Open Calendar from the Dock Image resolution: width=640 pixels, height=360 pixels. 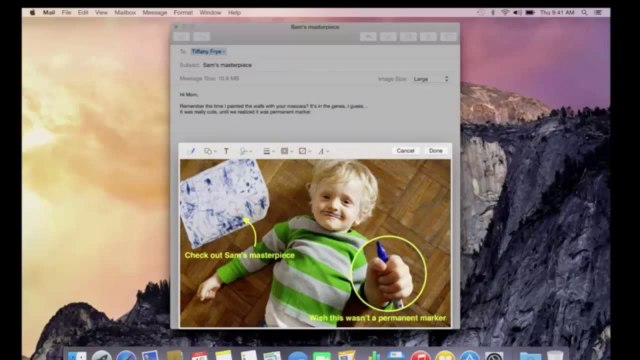[x=199, y=356]
